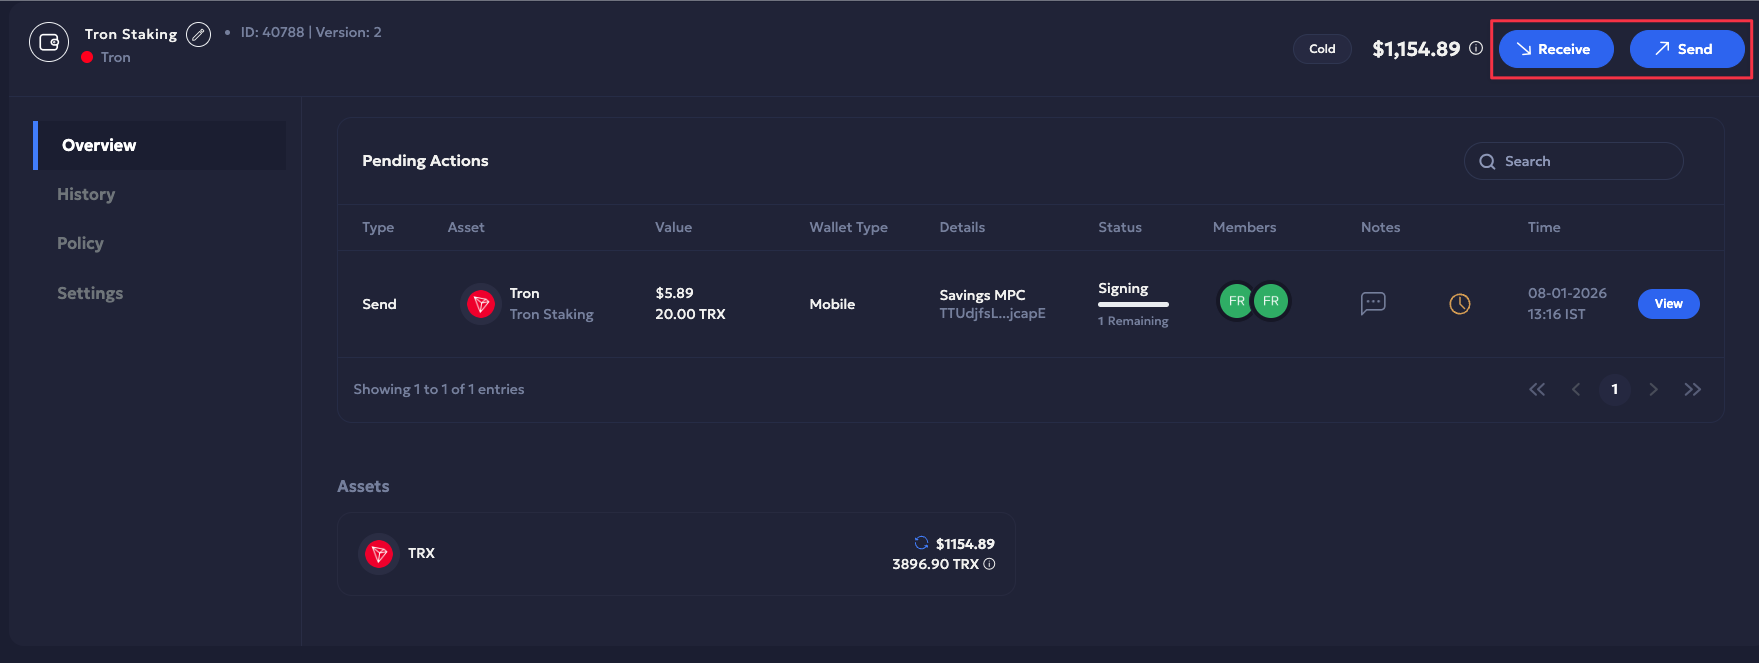Open the Overview section
Viewport: 1759px width, 663px height.
point(160,145)
